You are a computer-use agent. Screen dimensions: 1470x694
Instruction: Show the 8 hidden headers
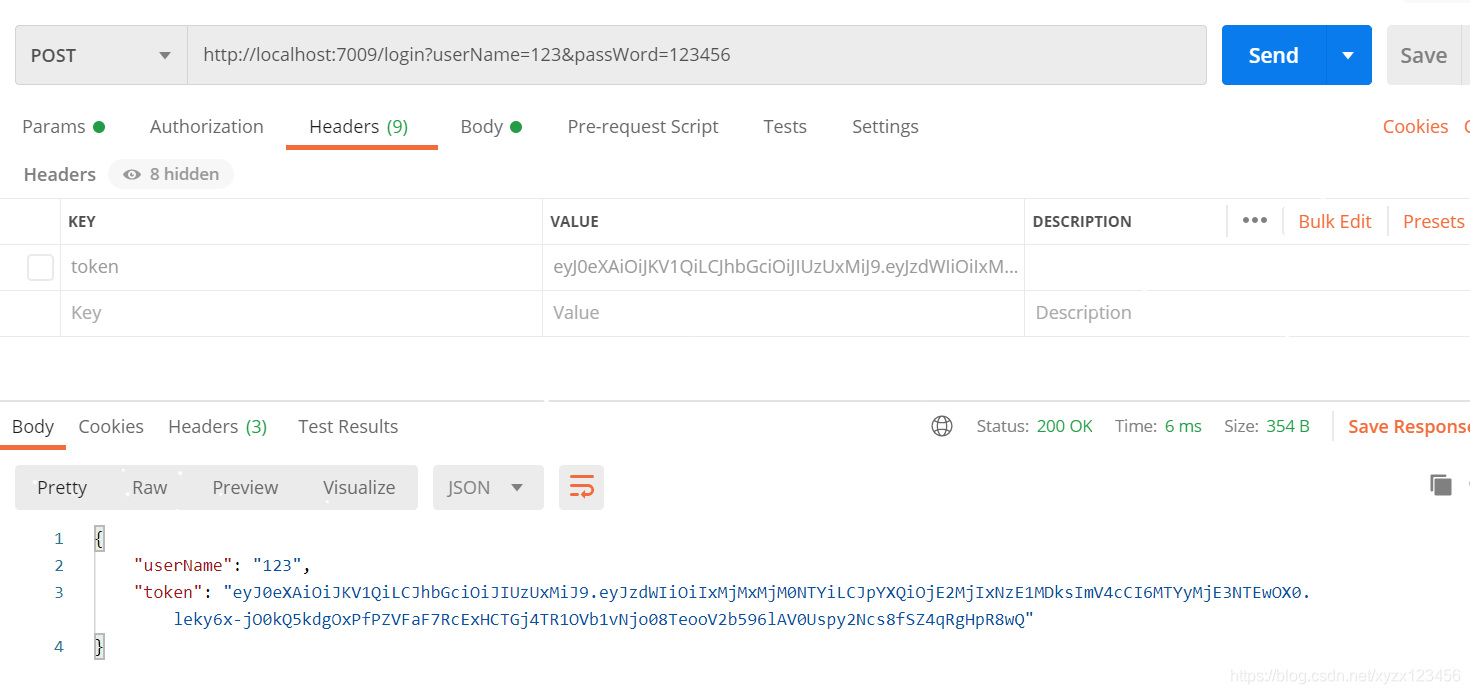point(170,174)
